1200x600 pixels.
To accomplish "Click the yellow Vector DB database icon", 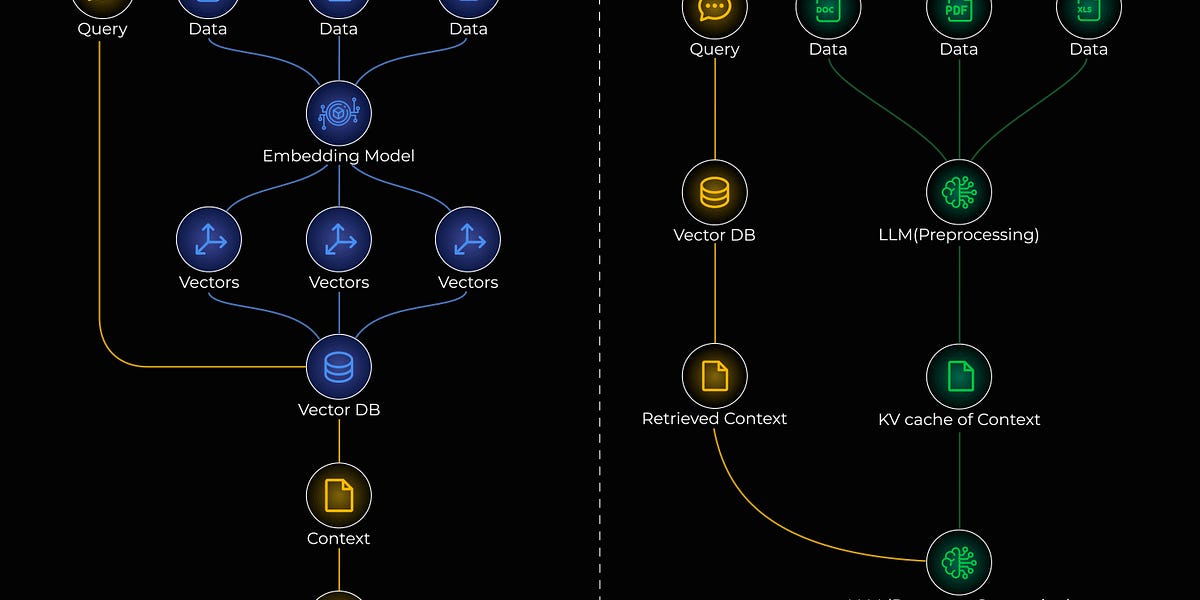I will tap(715, 192).
